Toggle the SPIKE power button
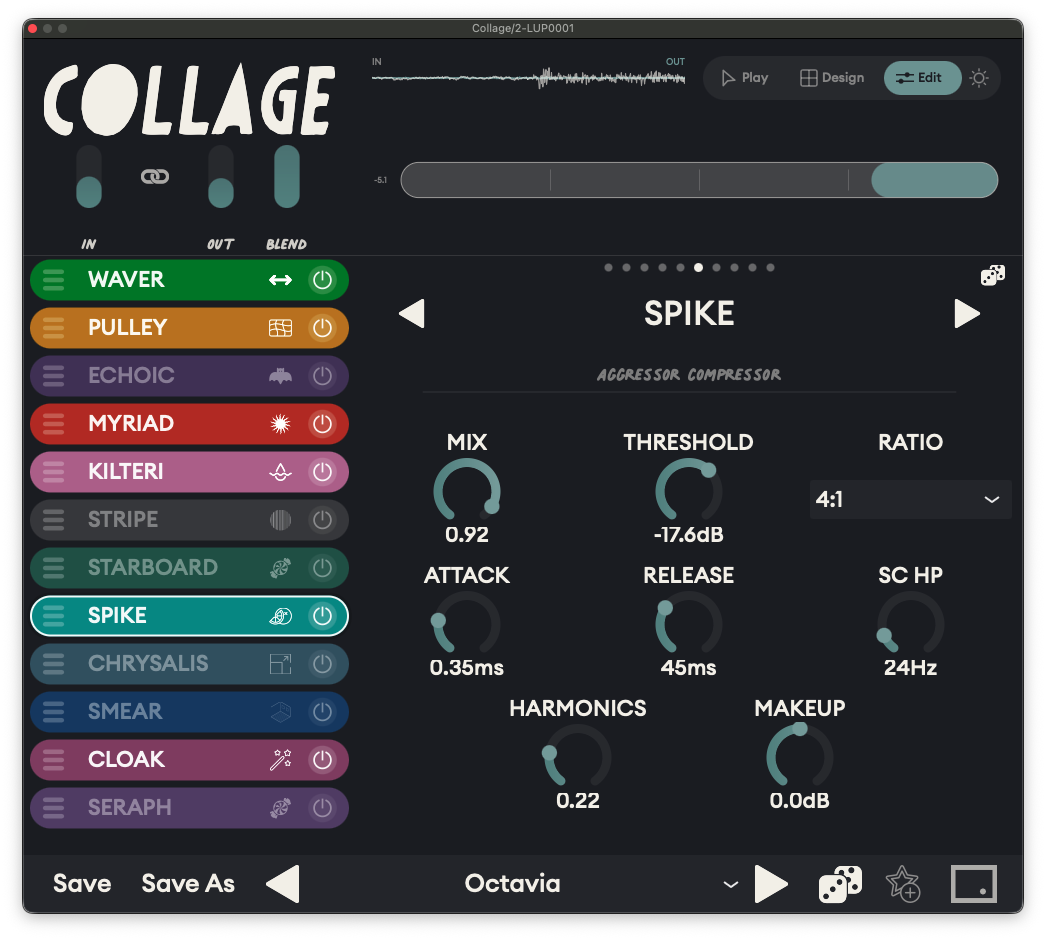This screenshot has width=1046, height=940. pos(322,616)
